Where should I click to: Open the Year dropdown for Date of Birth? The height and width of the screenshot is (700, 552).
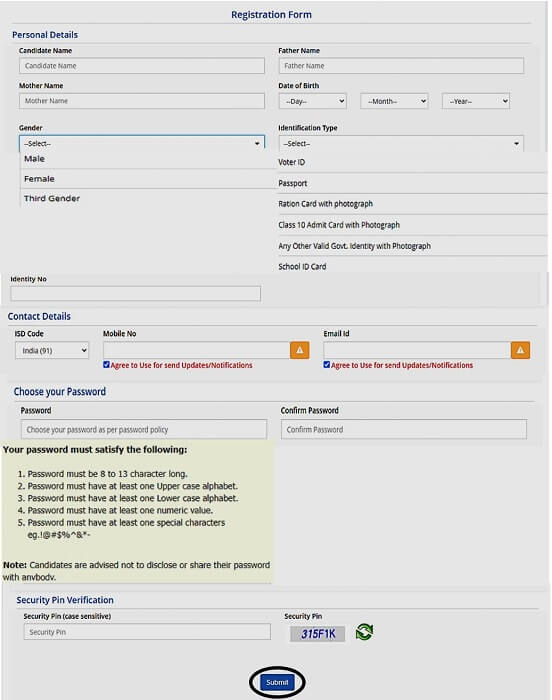[x=476, y=101]
